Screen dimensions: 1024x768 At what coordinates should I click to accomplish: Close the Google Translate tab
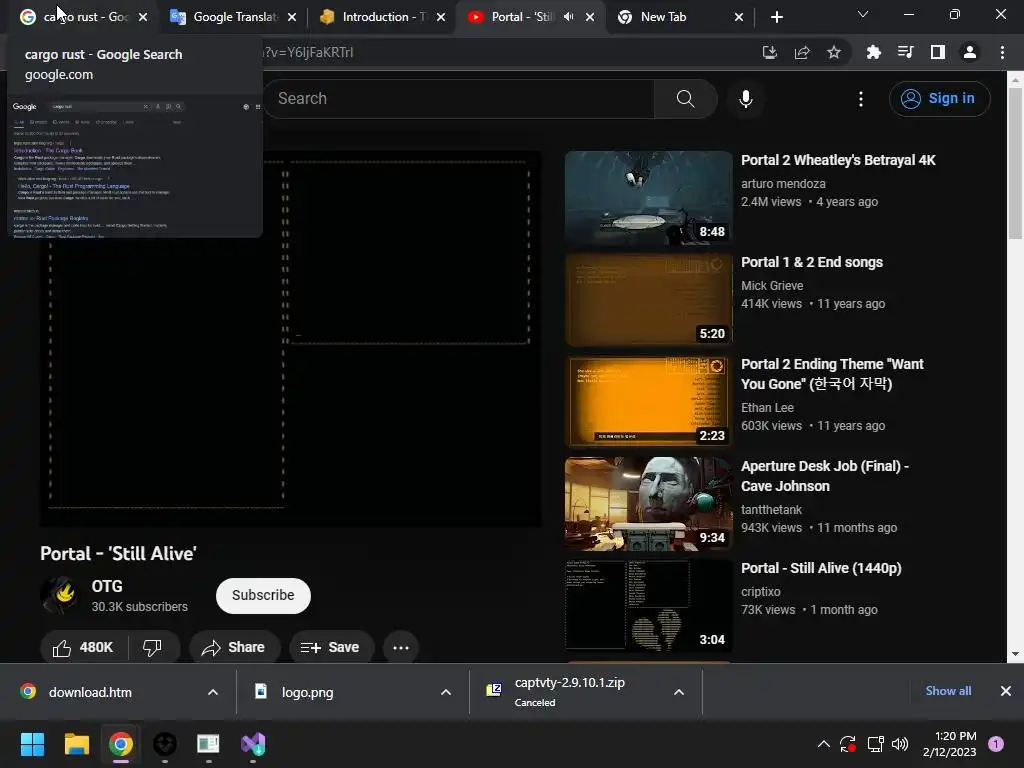(x=292, y=18)
